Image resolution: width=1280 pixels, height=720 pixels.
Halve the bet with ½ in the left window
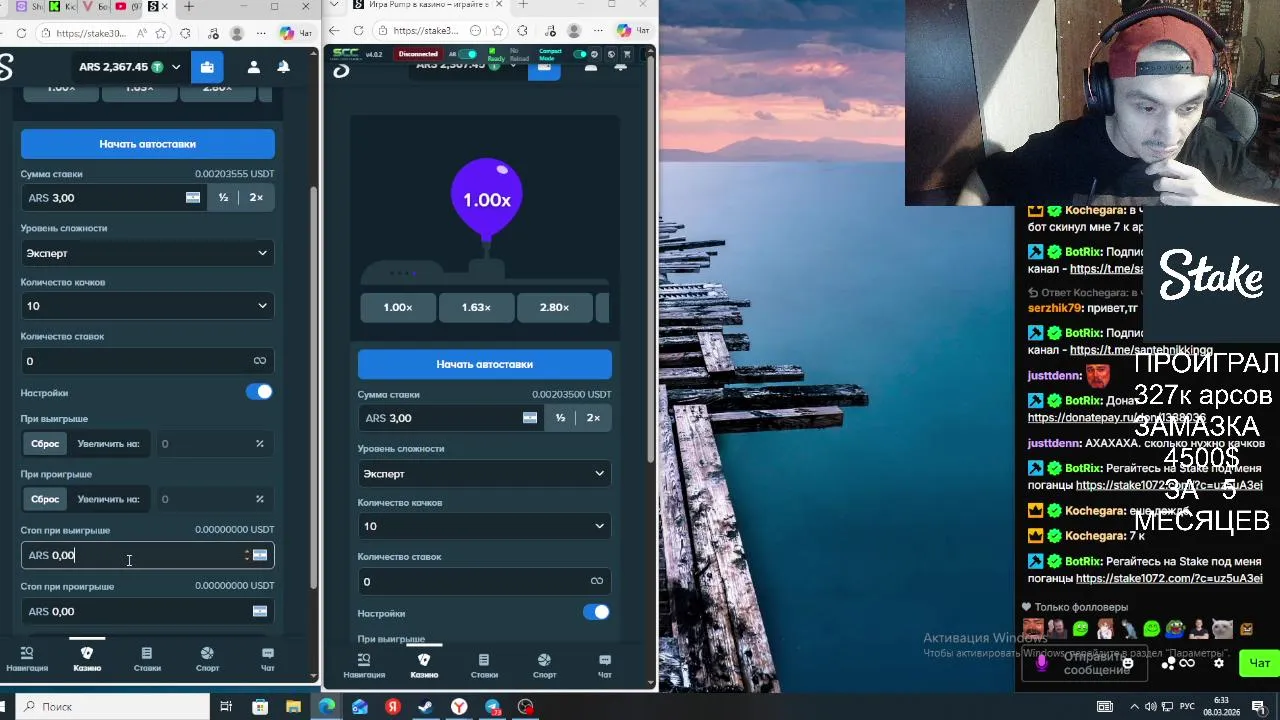coord(223,198)
